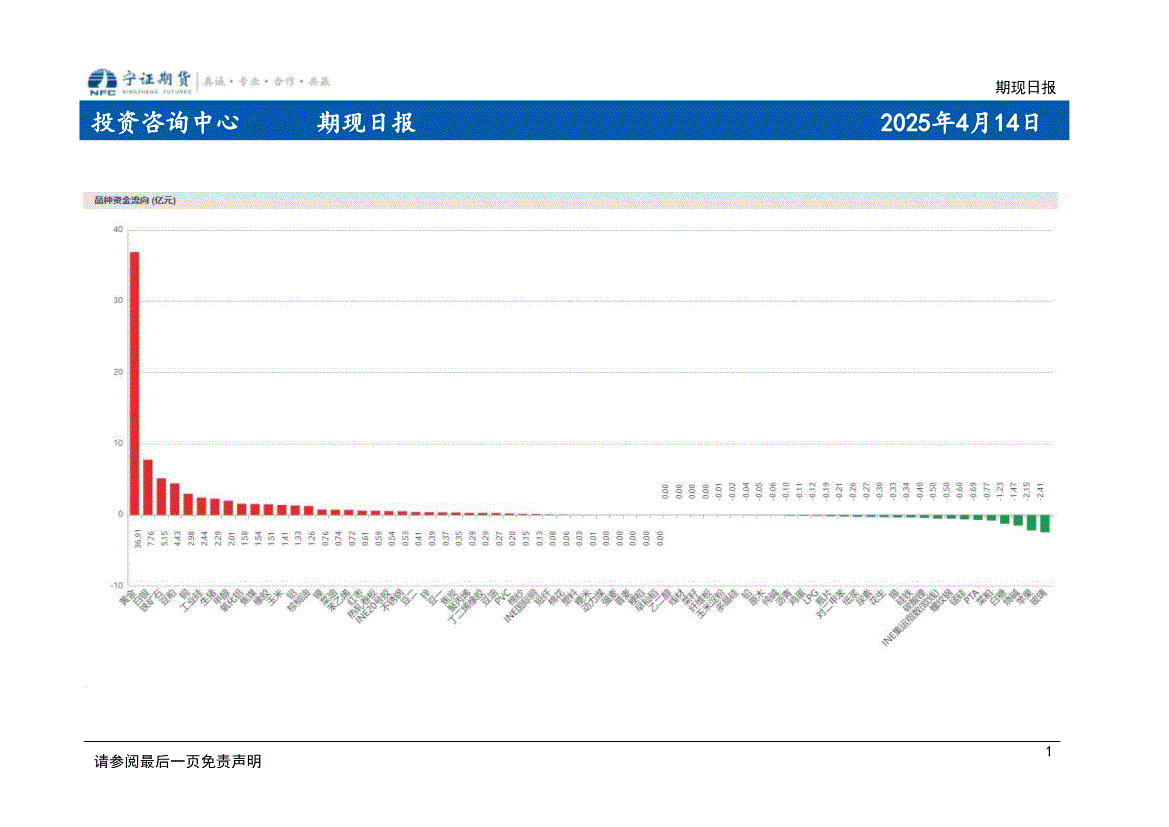Image resolution: width=1169 pixels, height=827 pixels.
Task: Click the x-axis label LPG
Action: (810, 597)
